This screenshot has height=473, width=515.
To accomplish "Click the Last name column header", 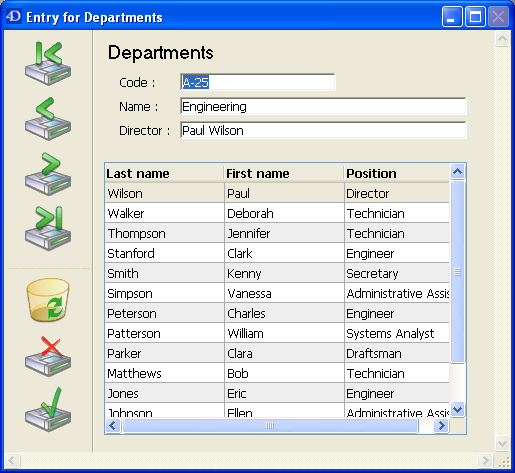I will coord(164,173).
